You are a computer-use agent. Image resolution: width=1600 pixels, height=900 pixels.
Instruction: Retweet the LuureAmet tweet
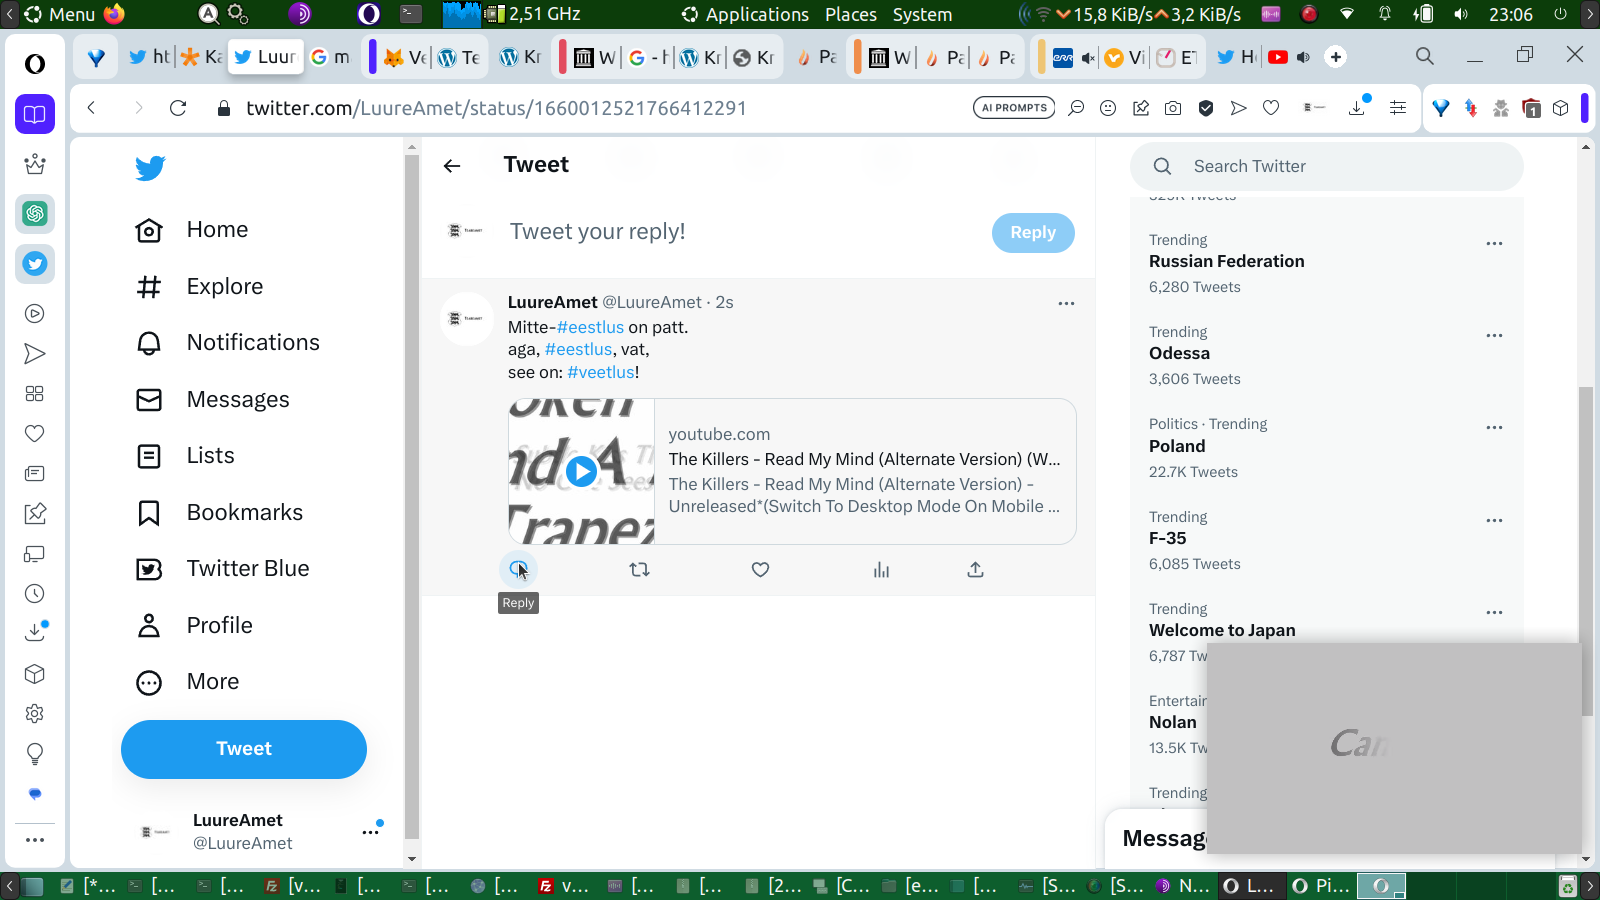[x=640, y=570]
